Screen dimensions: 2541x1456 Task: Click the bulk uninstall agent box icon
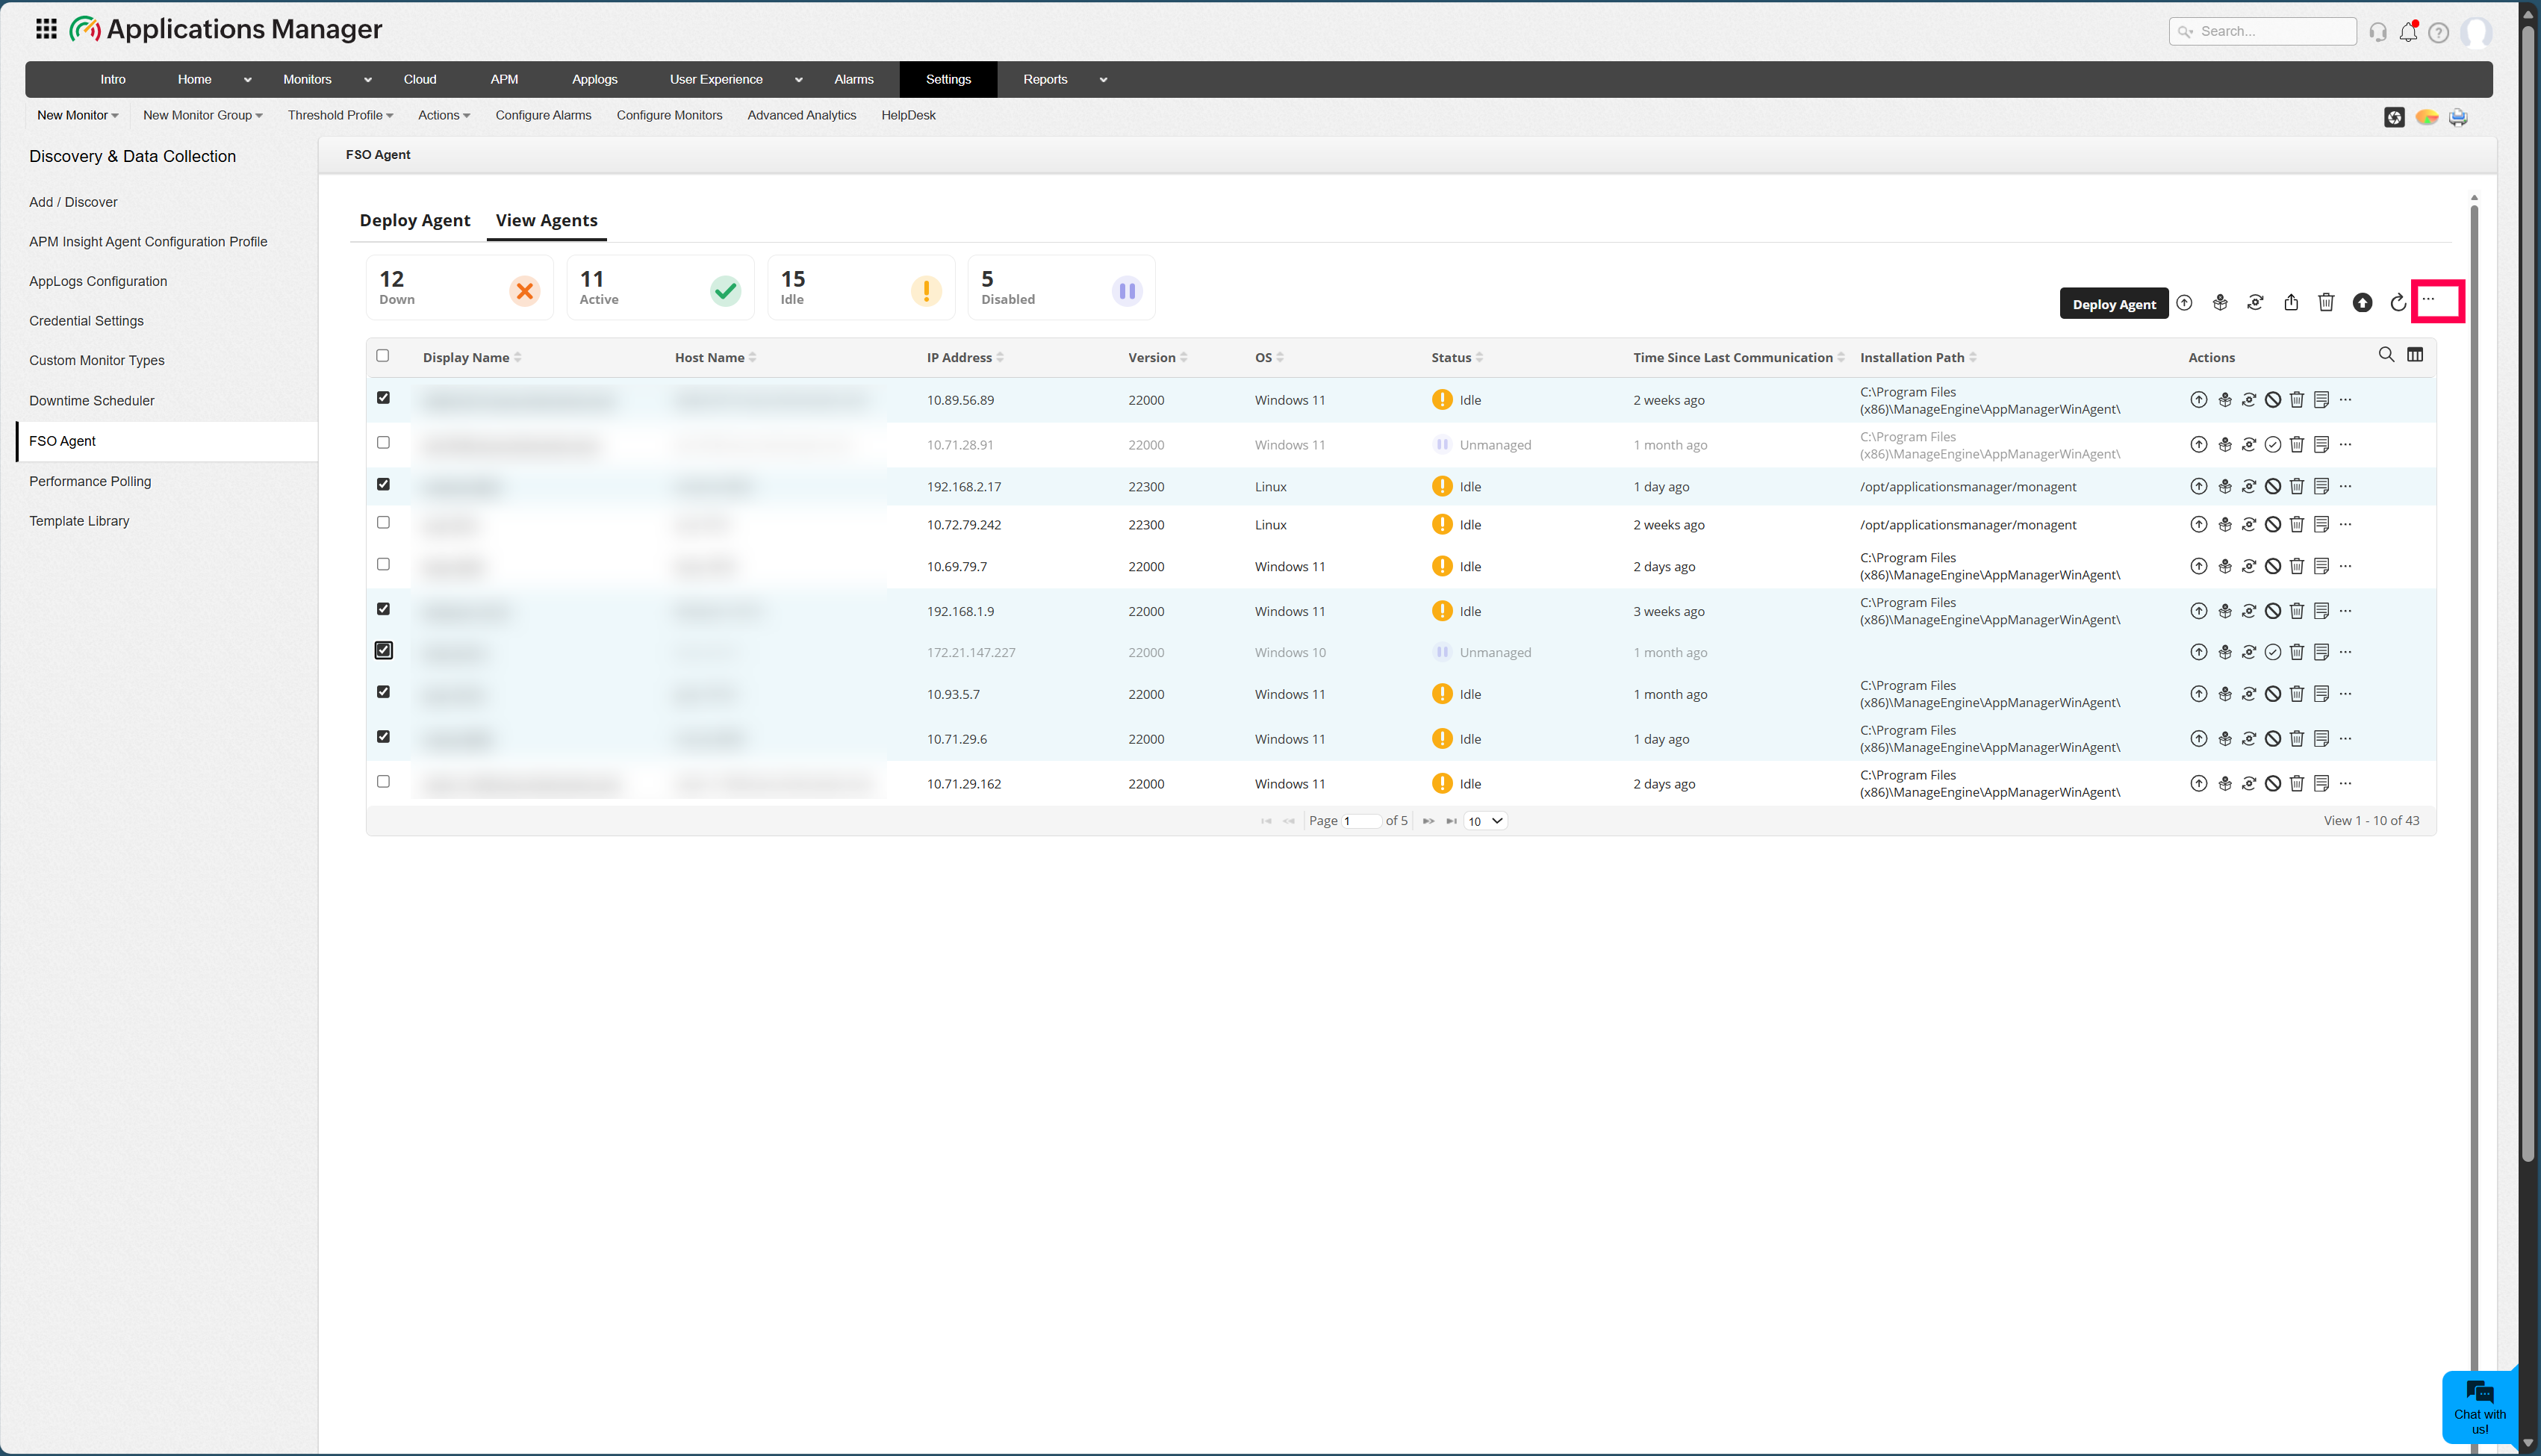(x=2220, y=303)
